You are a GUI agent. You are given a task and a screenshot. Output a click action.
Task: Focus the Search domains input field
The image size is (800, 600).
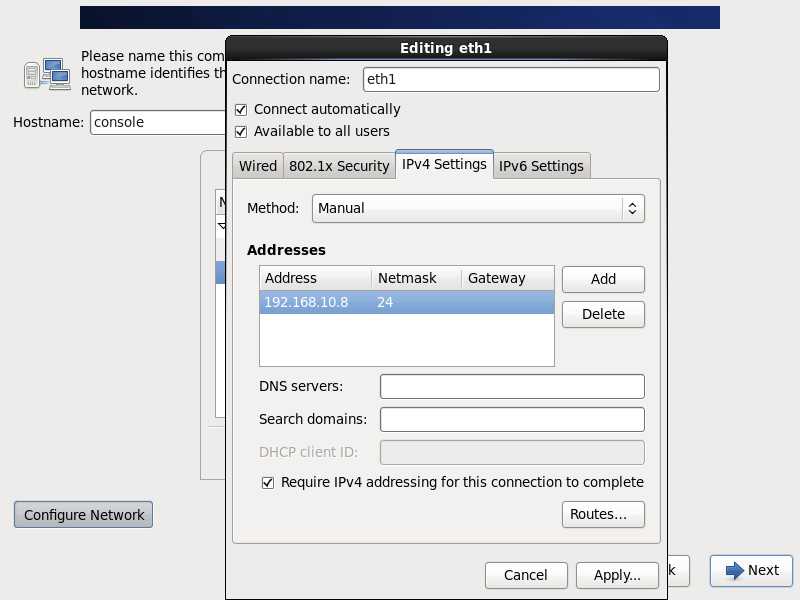point(512,419)
